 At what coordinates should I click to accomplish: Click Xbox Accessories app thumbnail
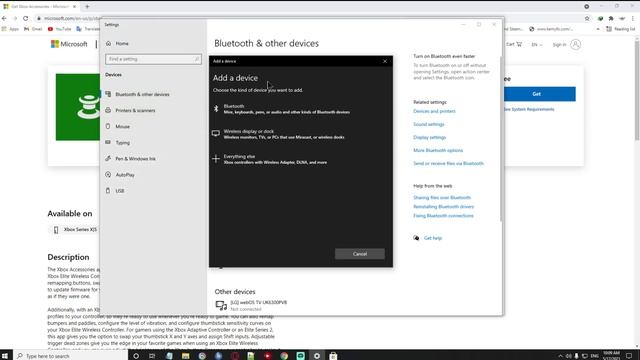(78, 107)
